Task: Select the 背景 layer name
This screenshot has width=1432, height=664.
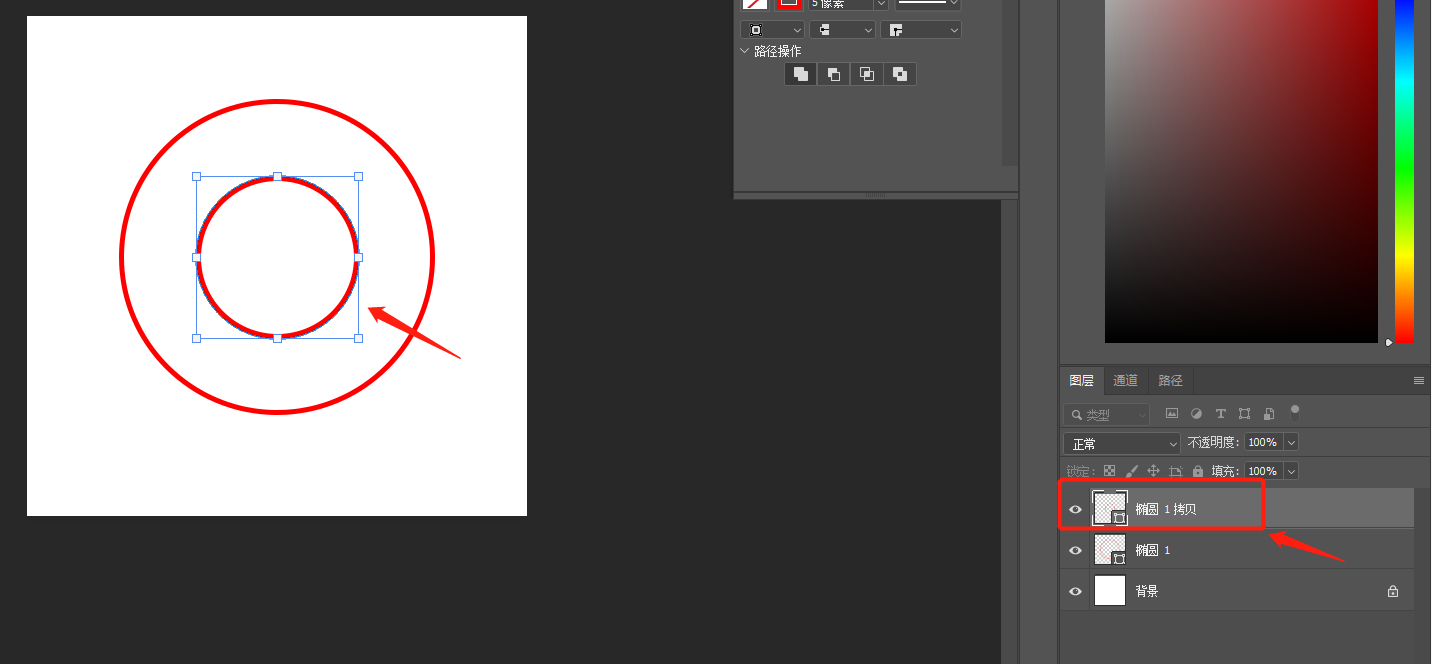Action: 1146,591
